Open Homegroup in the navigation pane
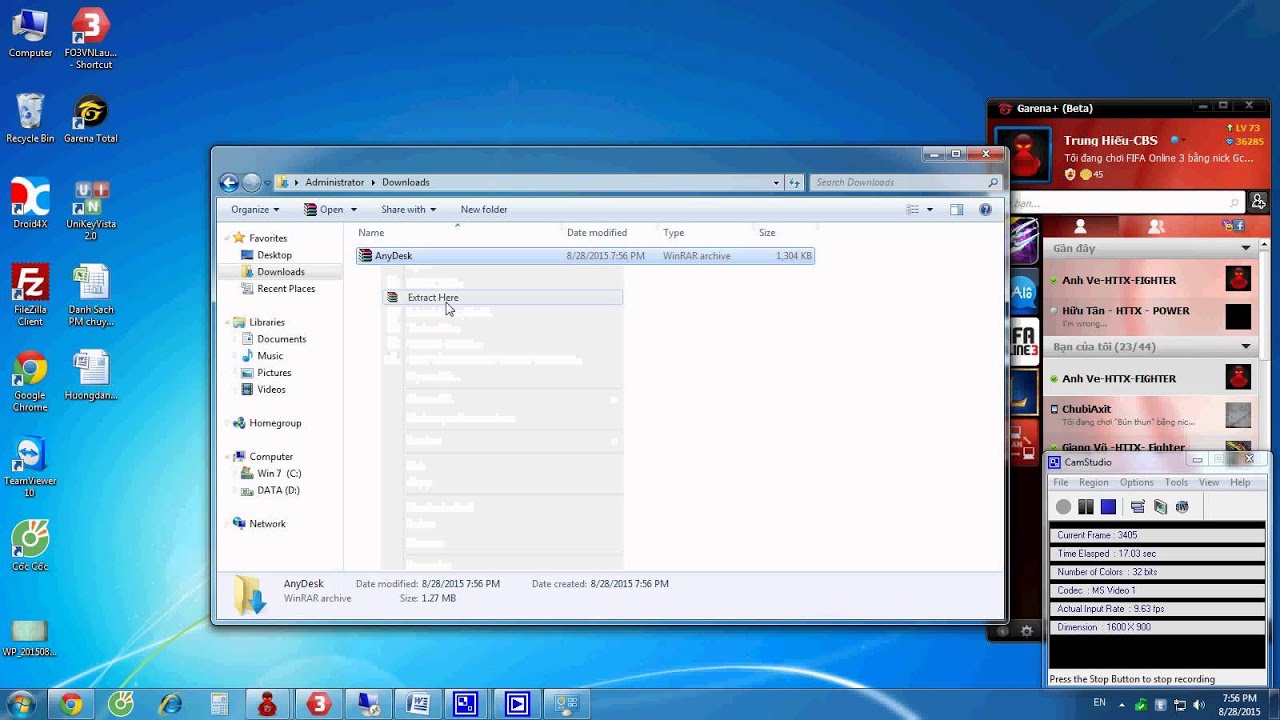 coord(274,423)
